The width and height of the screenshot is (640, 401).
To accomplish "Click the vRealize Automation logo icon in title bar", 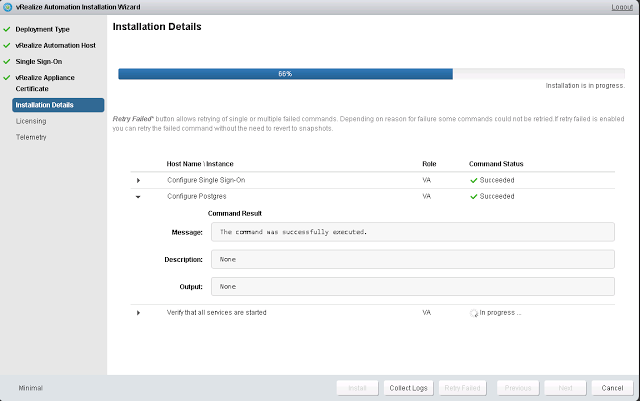I will coord(7,7).
